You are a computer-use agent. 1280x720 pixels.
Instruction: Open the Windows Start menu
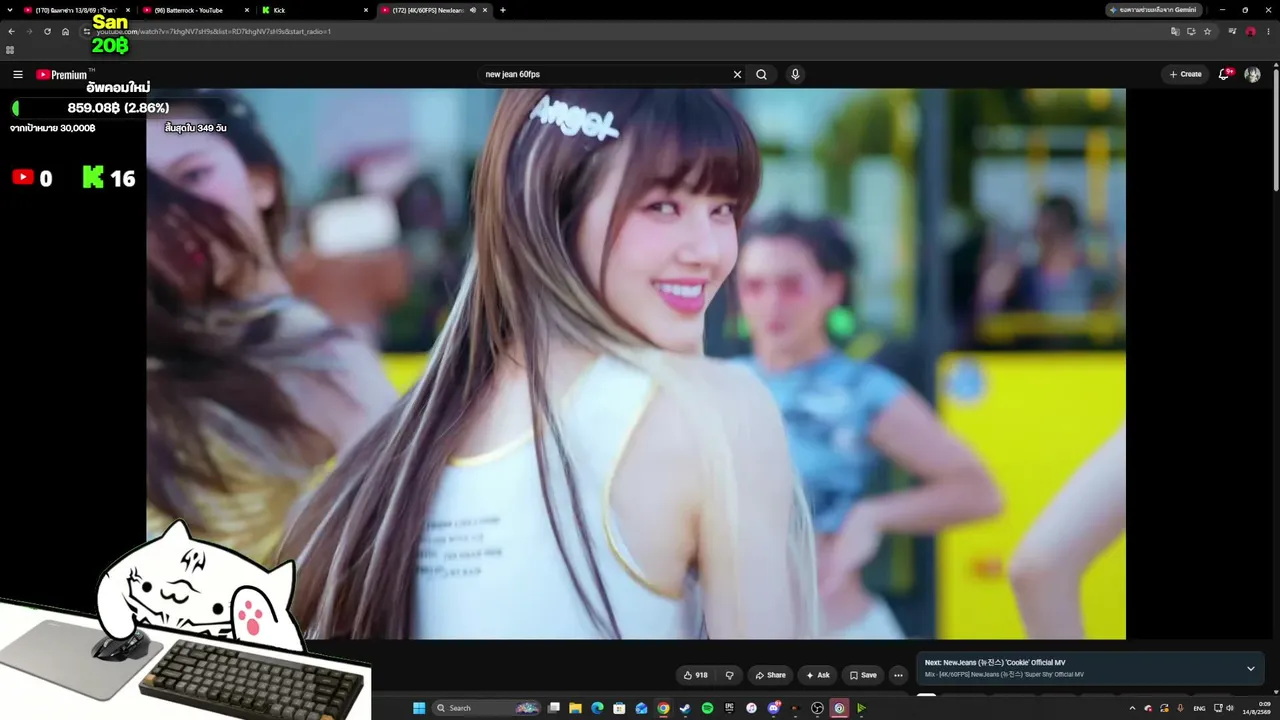click(419, 708)
